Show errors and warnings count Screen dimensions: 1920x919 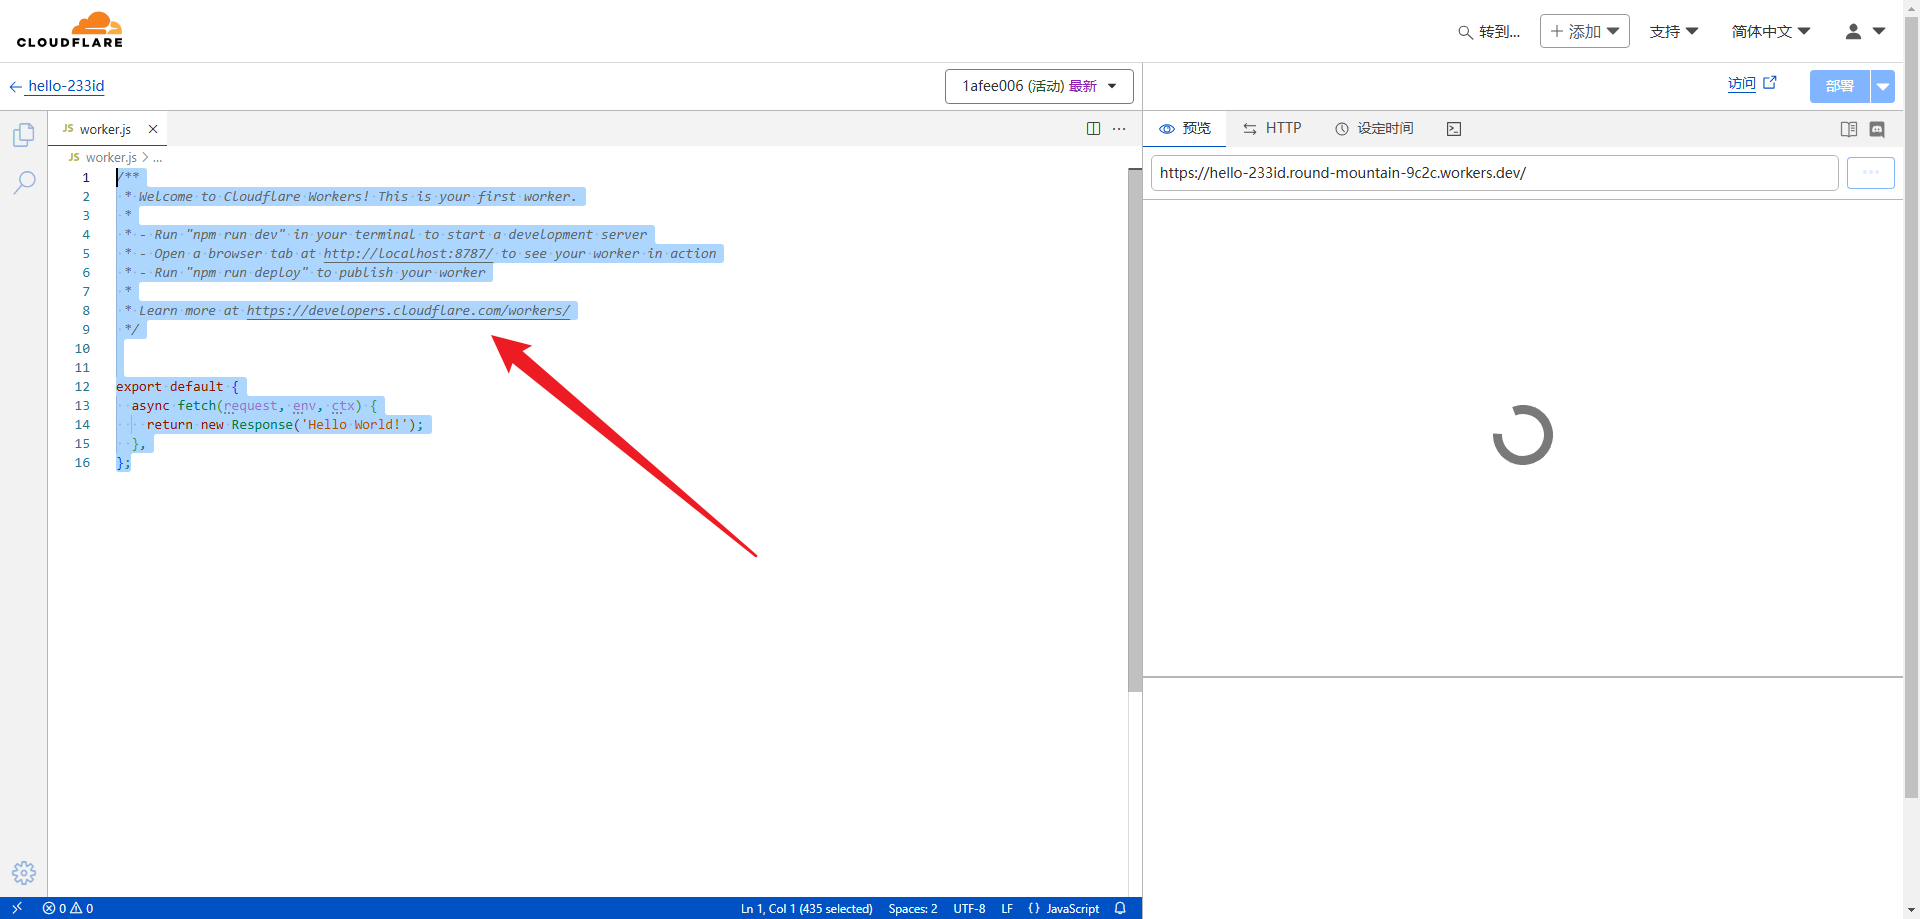[68, 908]
